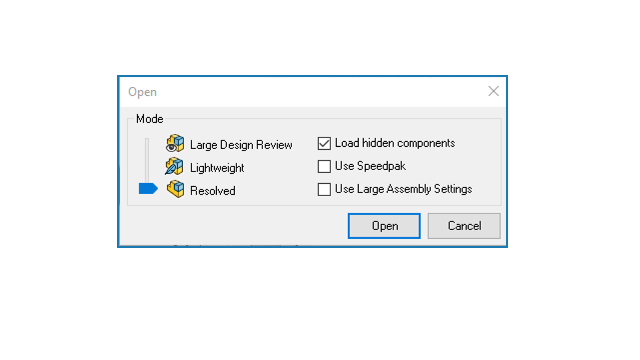Set slider track to Lightweight level
The image size is (640, 360).
[x=147, y=167]
